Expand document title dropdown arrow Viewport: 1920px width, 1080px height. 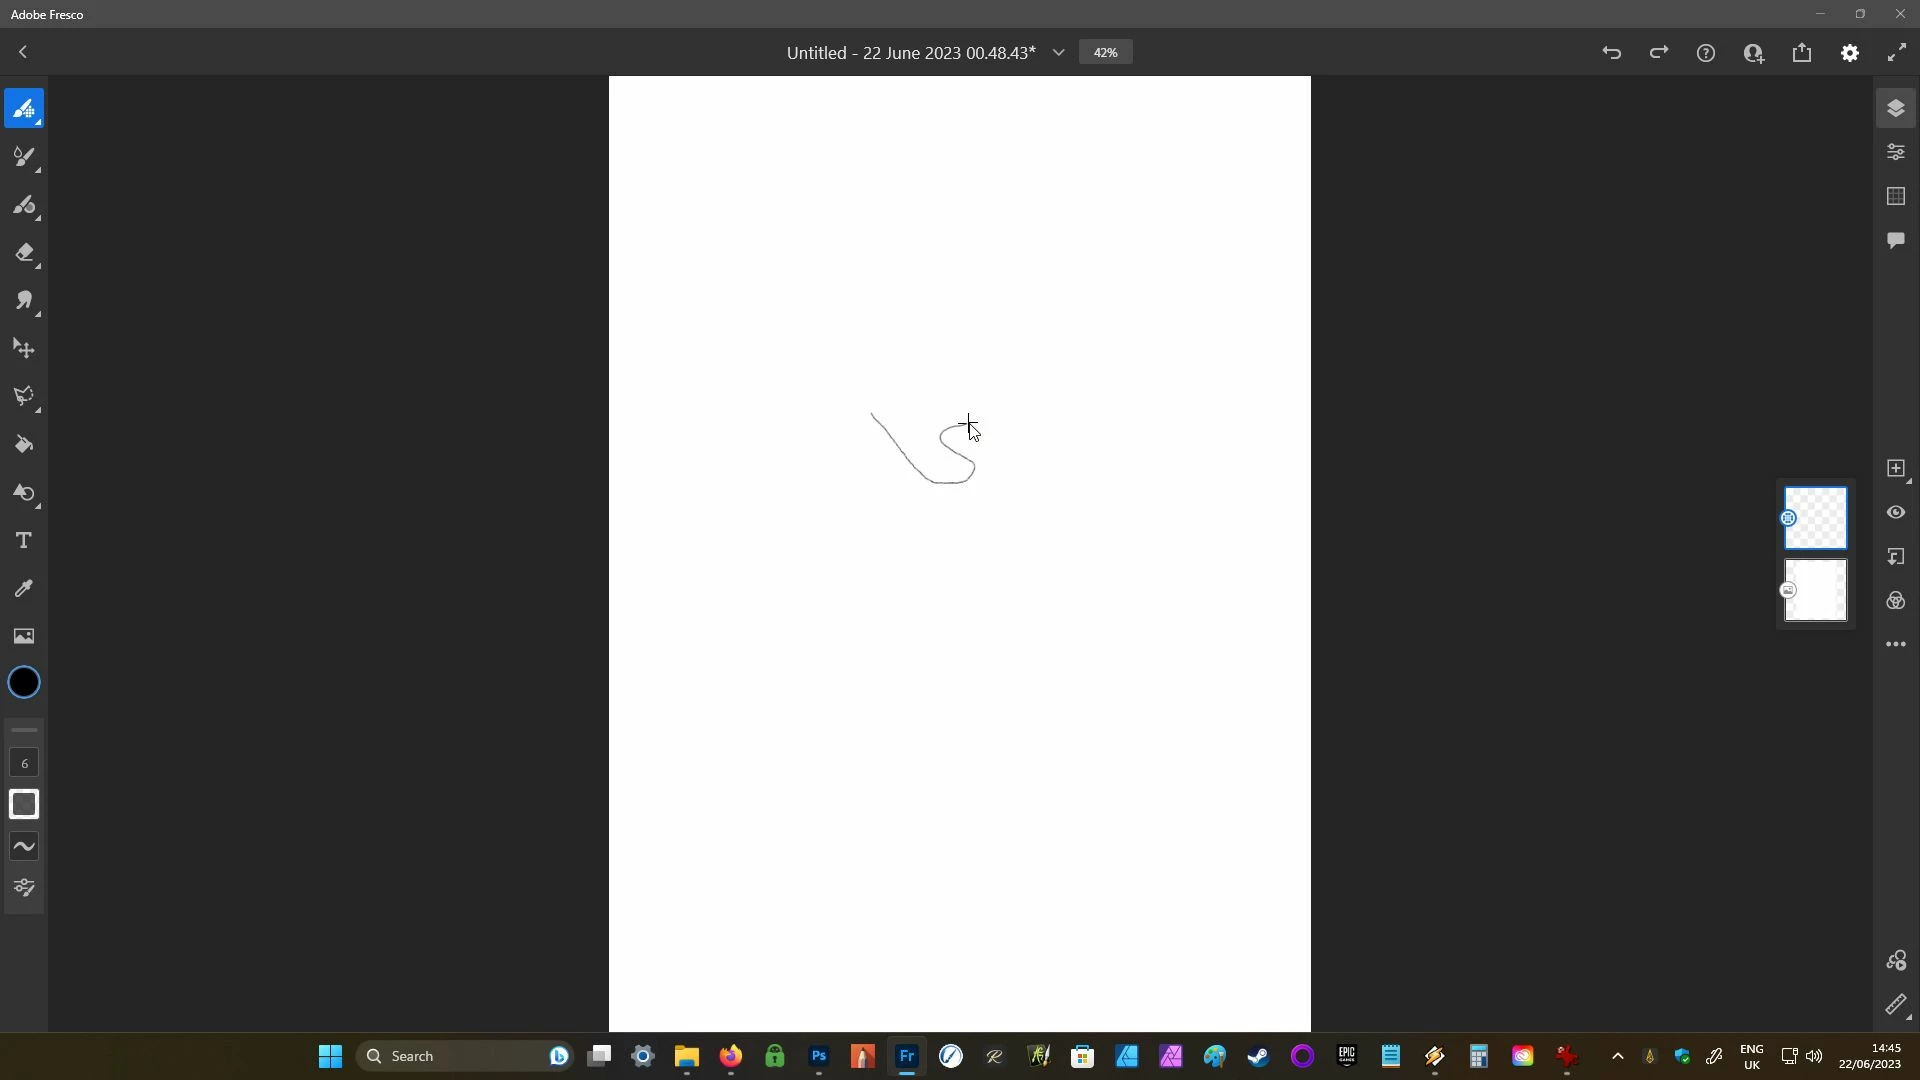click(x=1058, y=53)
